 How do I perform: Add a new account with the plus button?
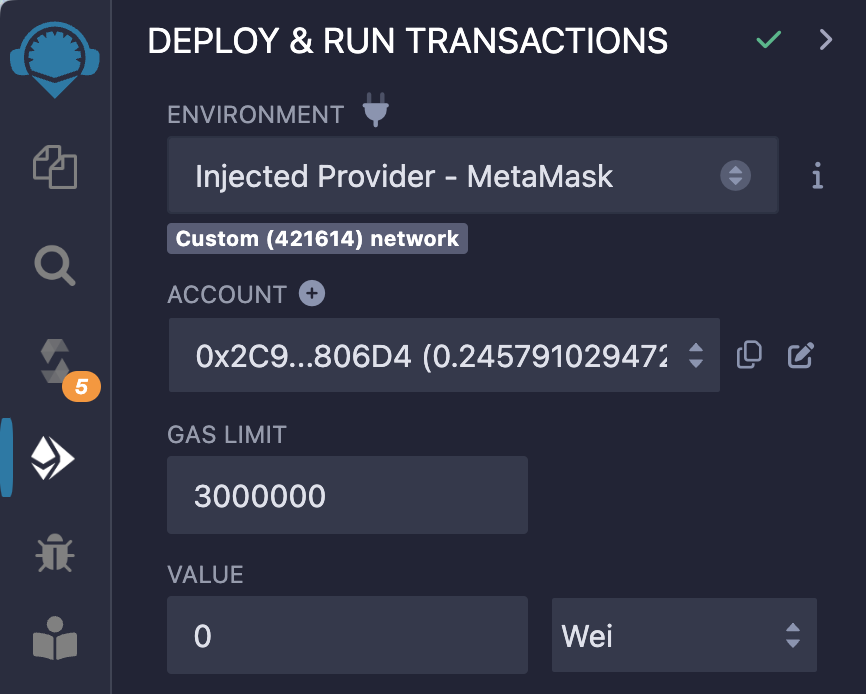pos(311,293)
